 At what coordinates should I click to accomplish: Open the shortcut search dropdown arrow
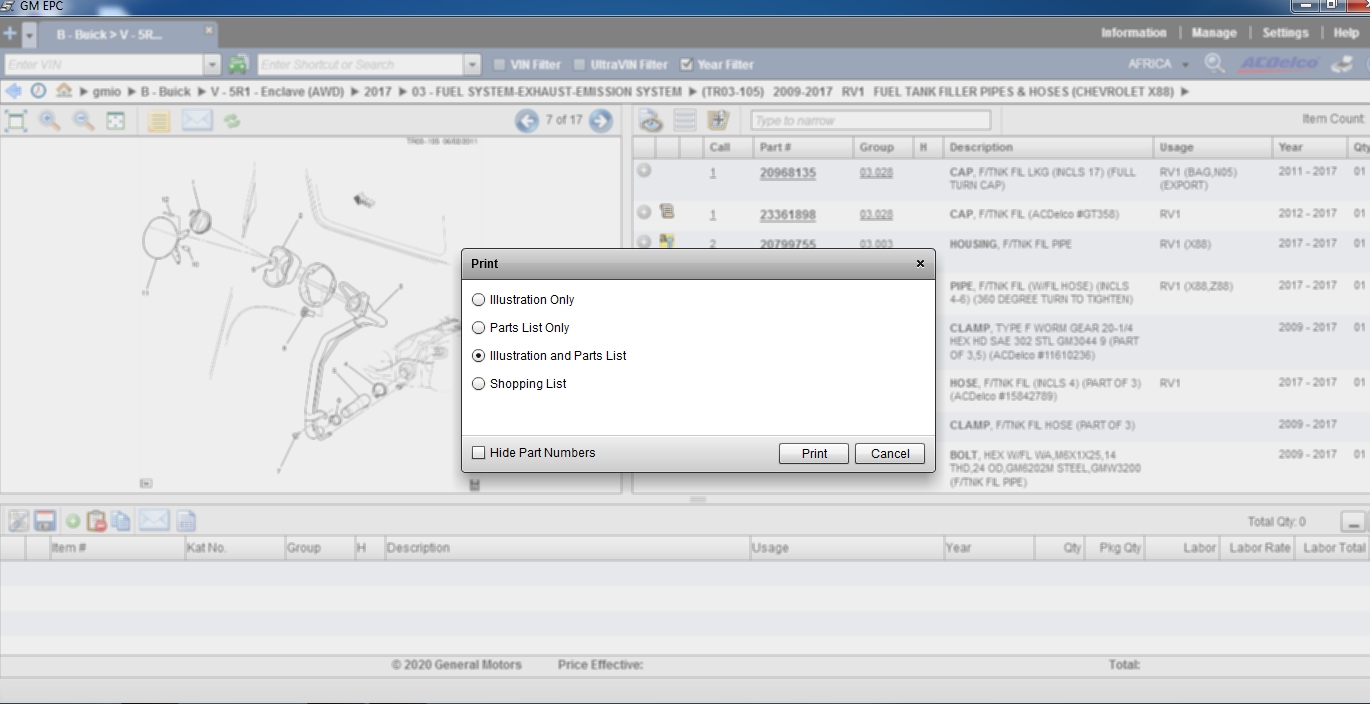coord(472,65)
